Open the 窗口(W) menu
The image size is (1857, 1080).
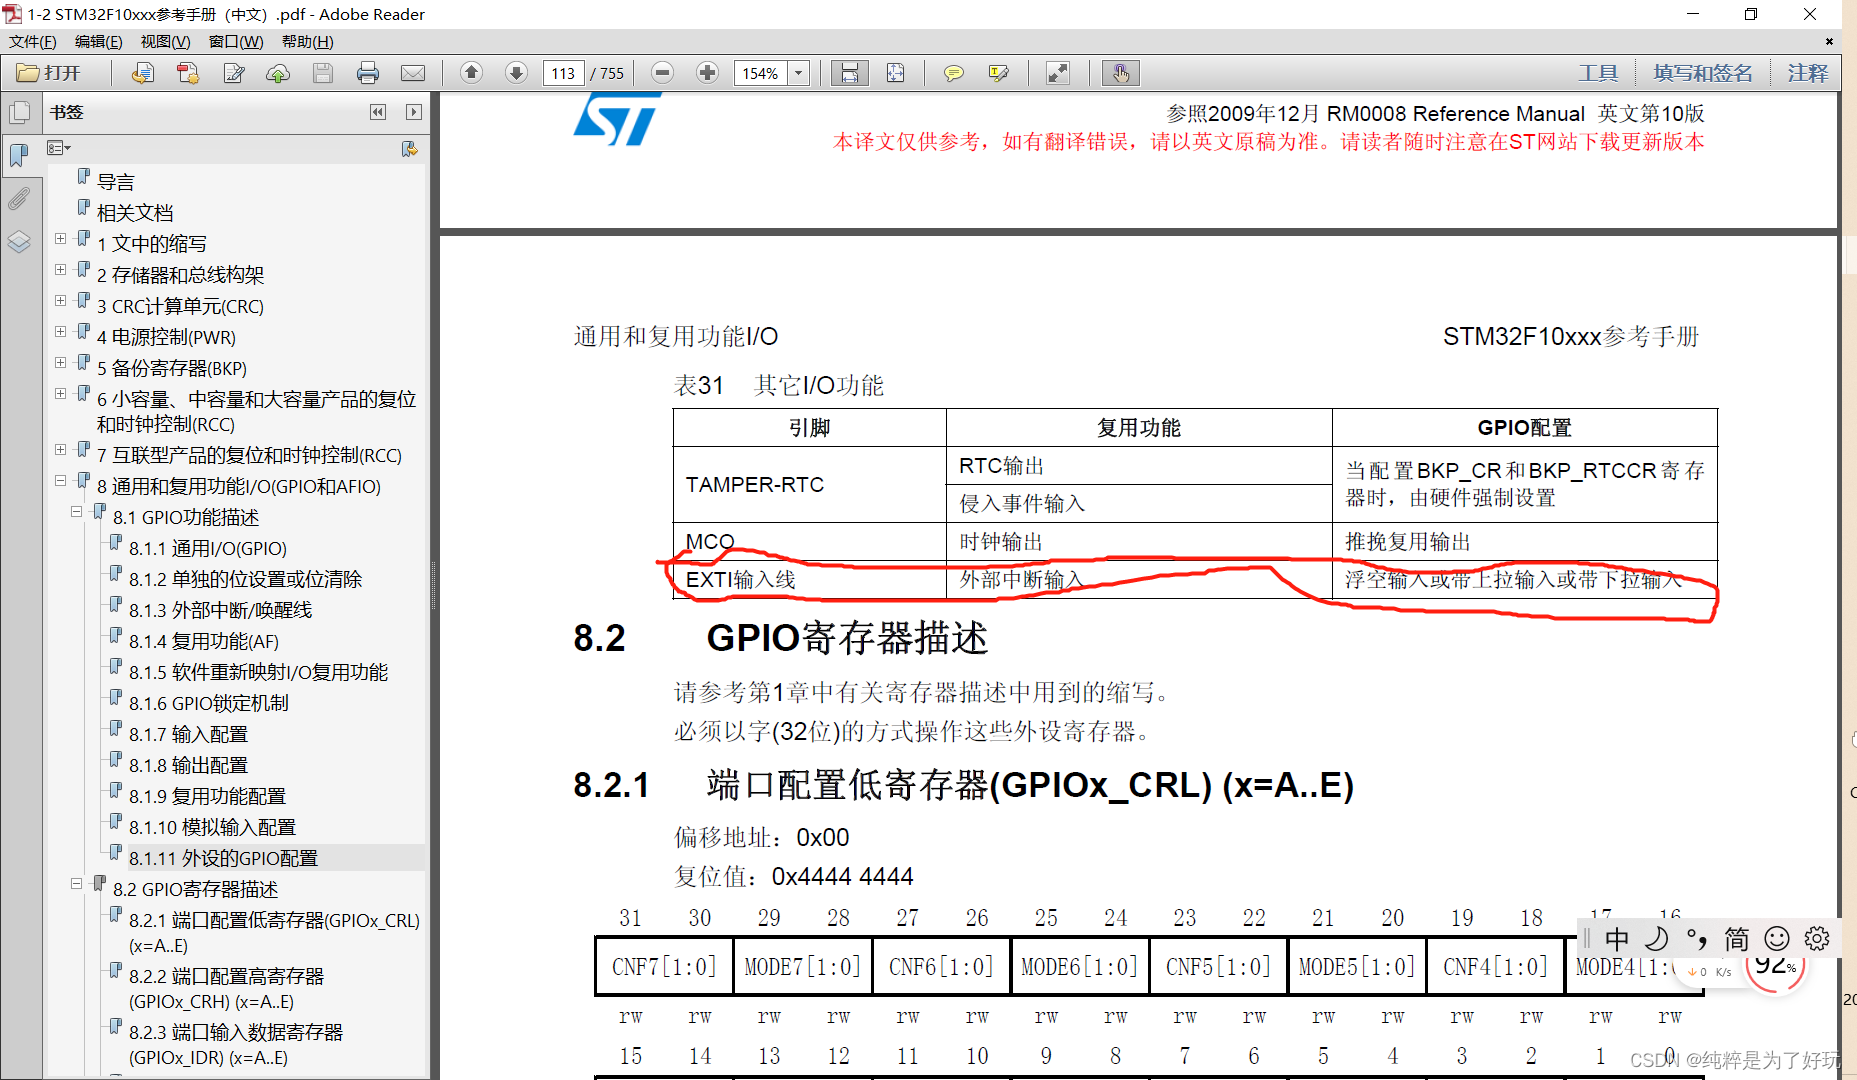click(x=236, y=41)
